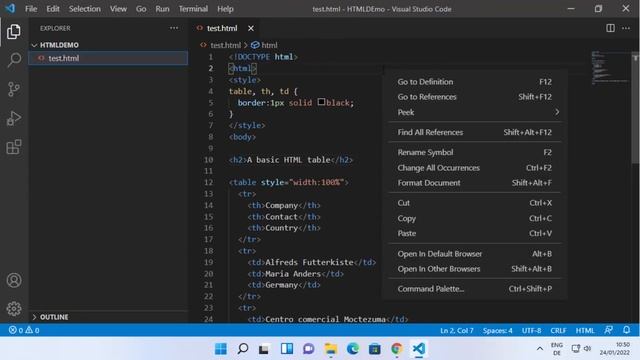
Task: Open Chat icon on the taskbar
Action: 309,349
